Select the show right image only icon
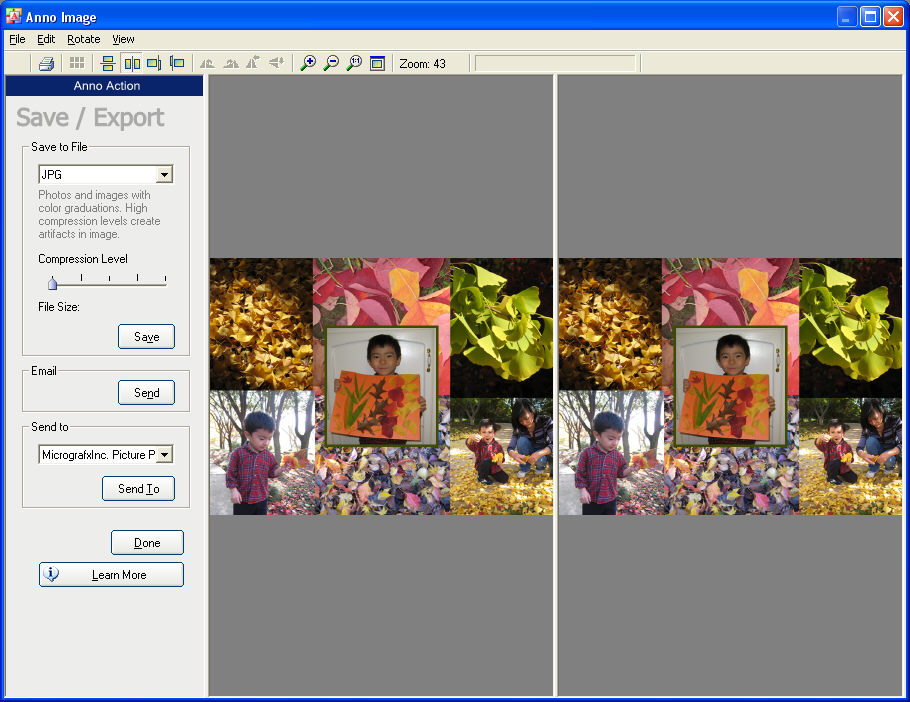Image resolution: width=910 pixels, height=702 pixels. (x=177, y=63)
